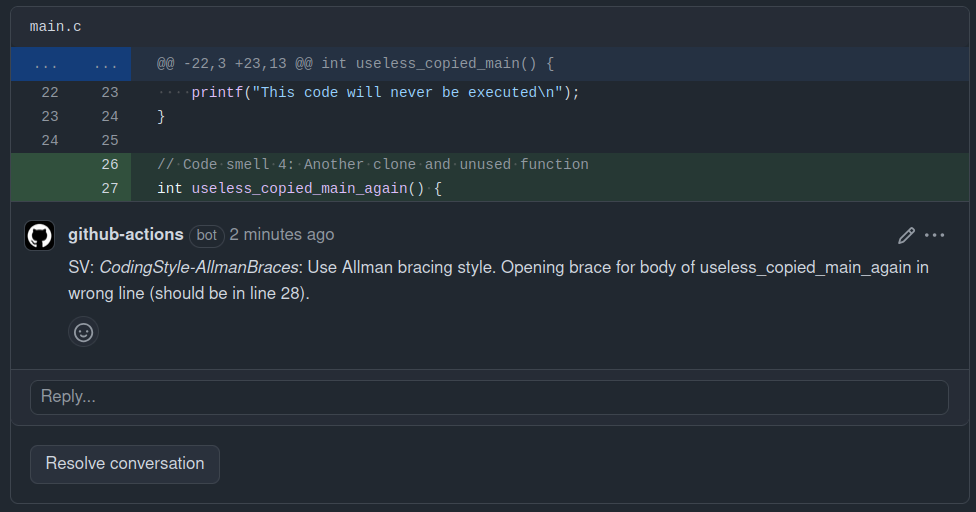Click the 'Code smell 4' comment line

pos(373,164)
